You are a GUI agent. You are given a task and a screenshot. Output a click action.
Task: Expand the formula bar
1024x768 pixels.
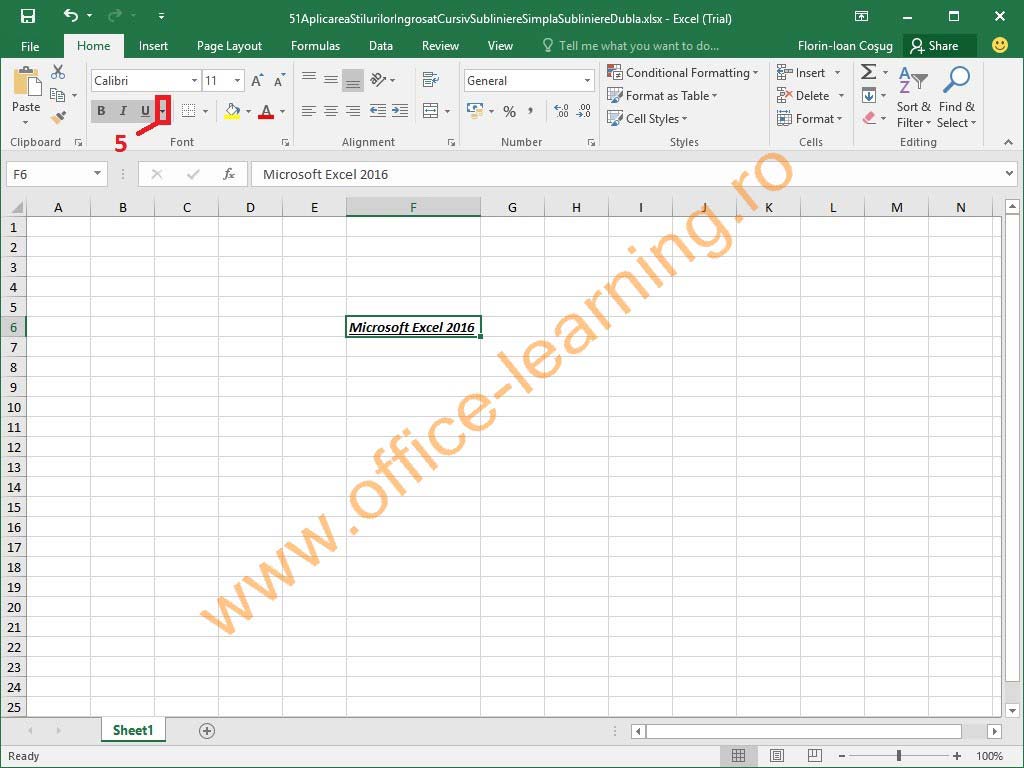(1010, 174)
